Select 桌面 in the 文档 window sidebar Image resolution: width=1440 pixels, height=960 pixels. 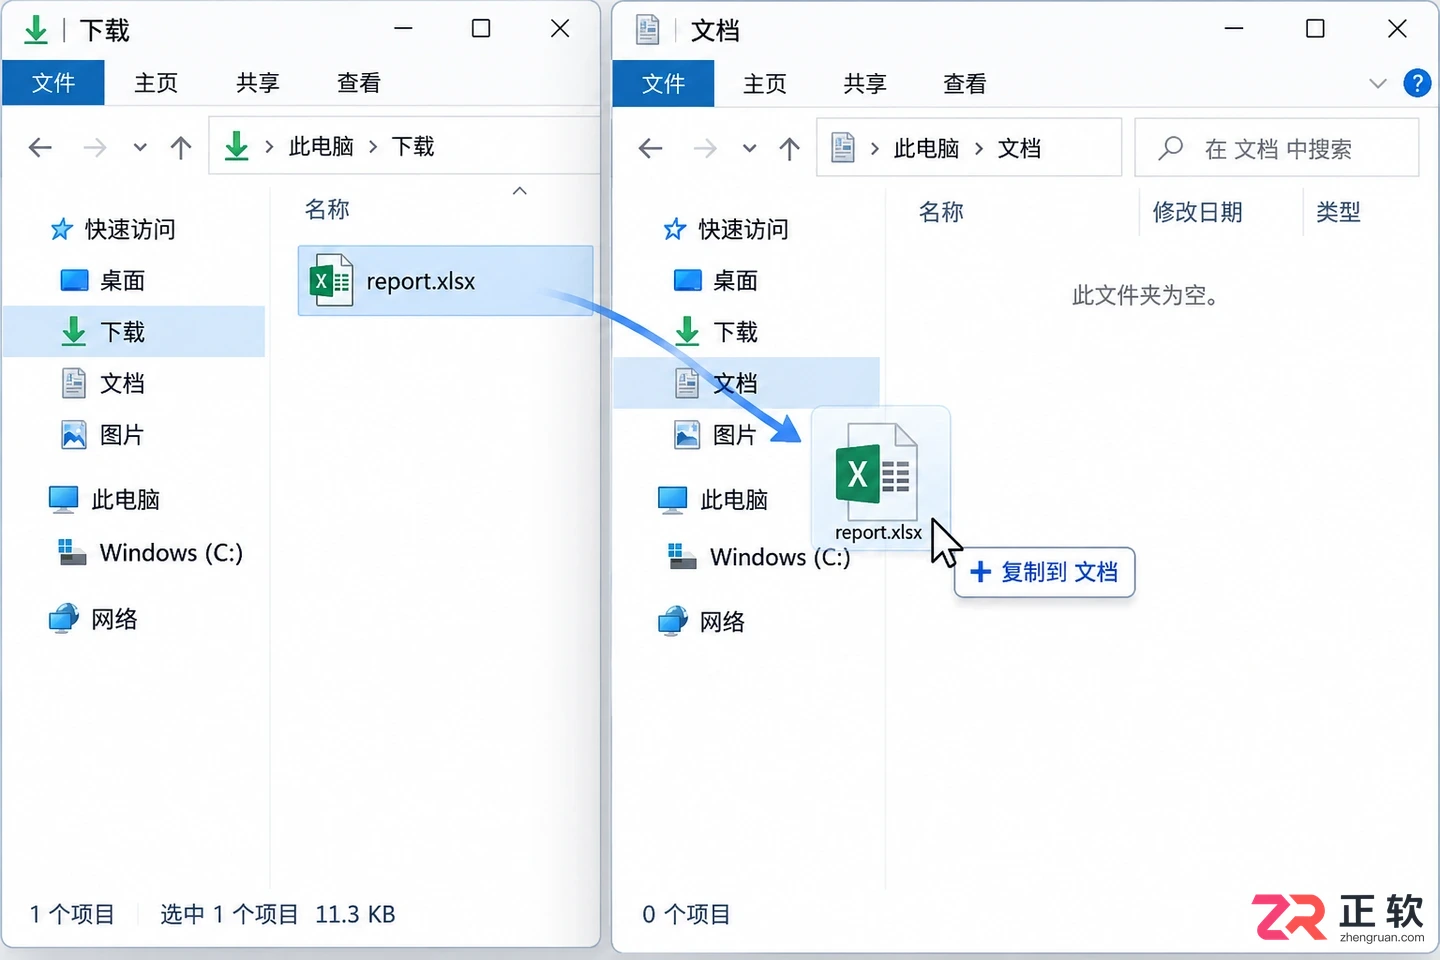tap(716, 281)
